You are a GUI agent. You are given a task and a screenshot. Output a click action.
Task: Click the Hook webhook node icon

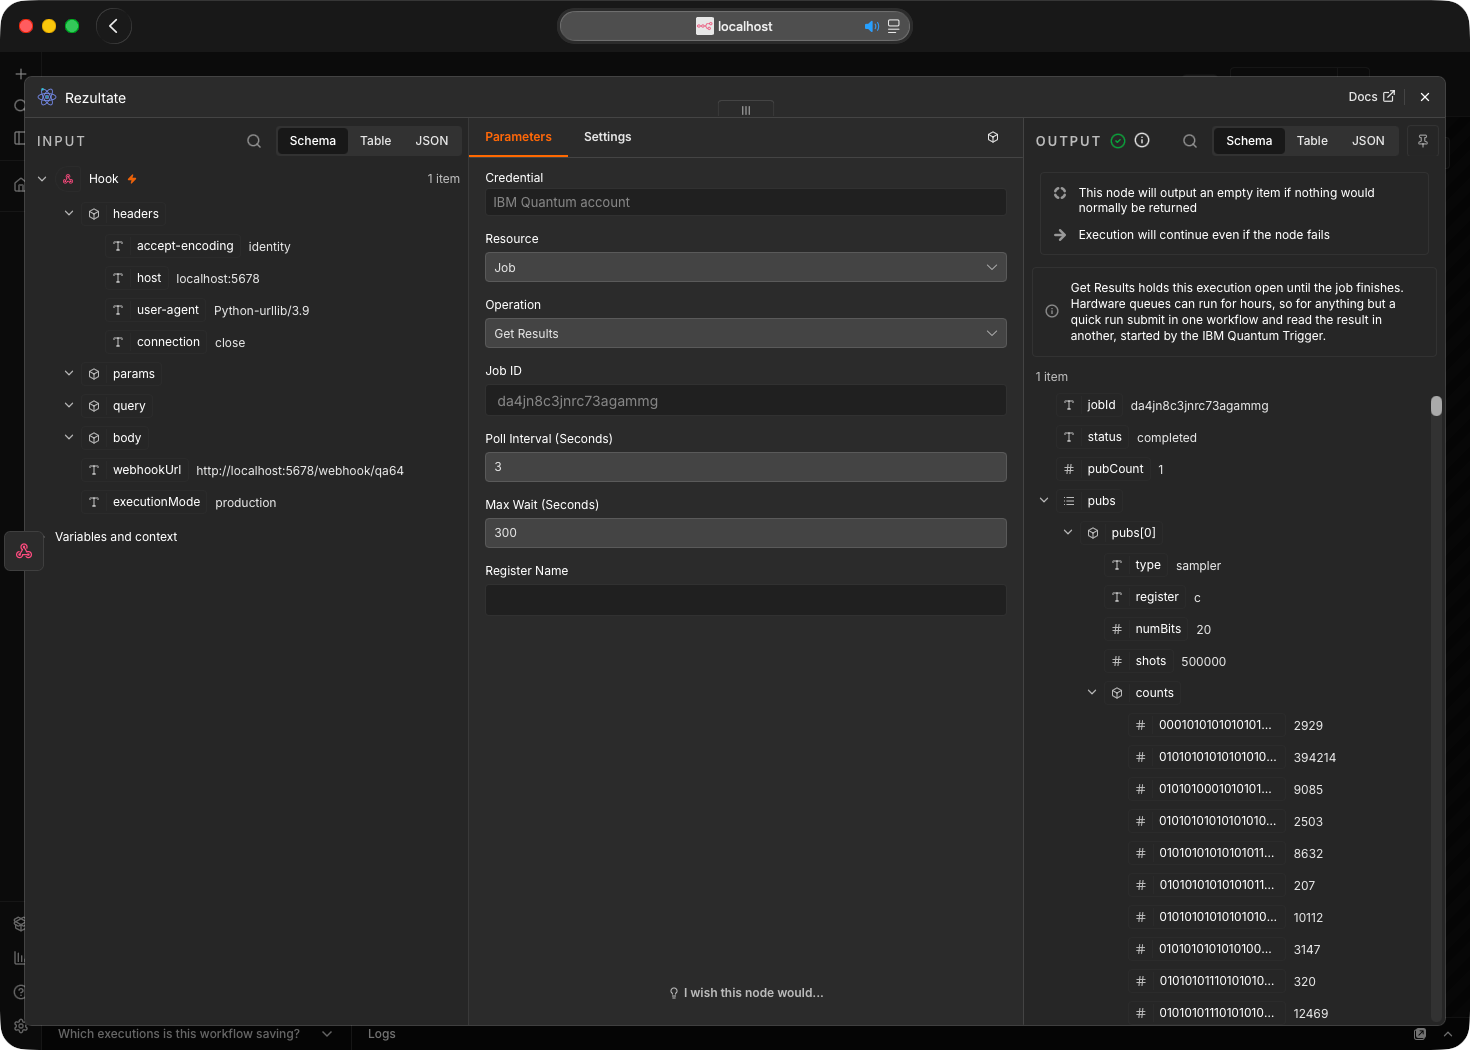[x=68, y=179]
